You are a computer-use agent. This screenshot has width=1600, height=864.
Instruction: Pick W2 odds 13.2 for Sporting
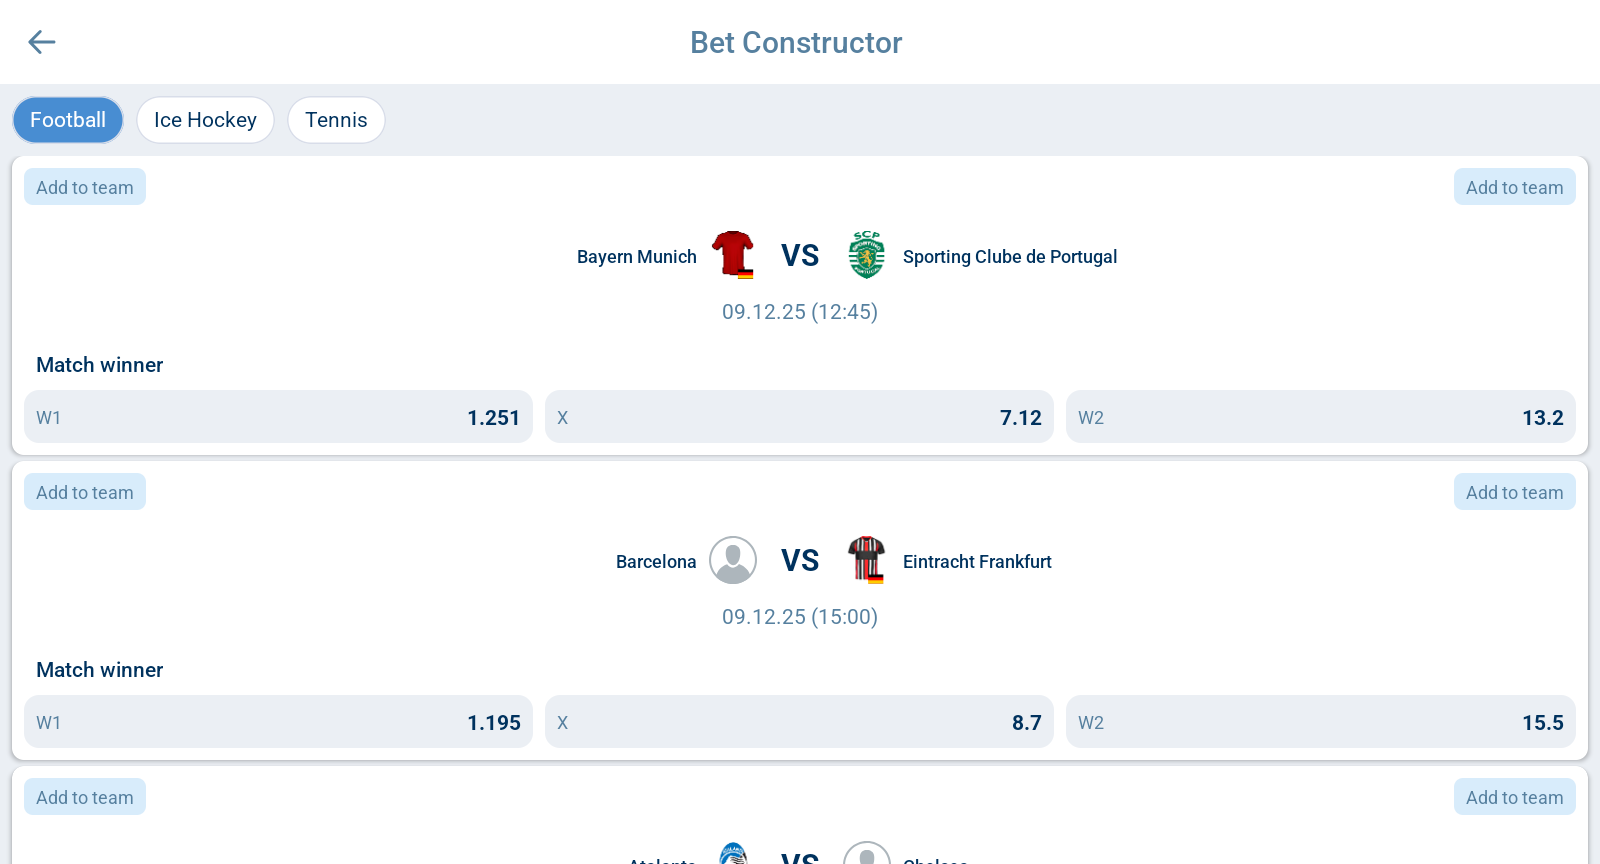pyautogui.click(x=1320, y=417)
